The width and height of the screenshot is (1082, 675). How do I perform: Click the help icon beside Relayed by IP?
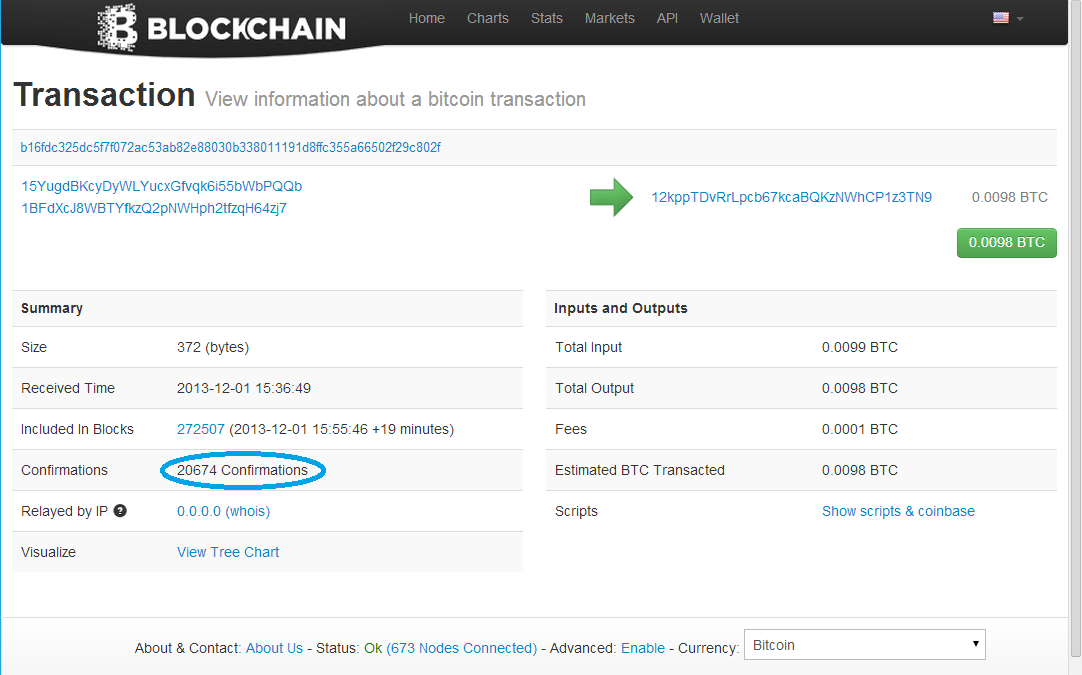(120, 511)
